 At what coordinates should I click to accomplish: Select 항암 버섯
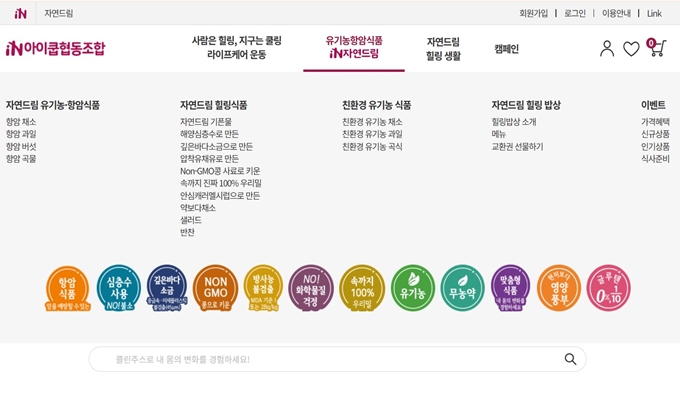(21, 147)
